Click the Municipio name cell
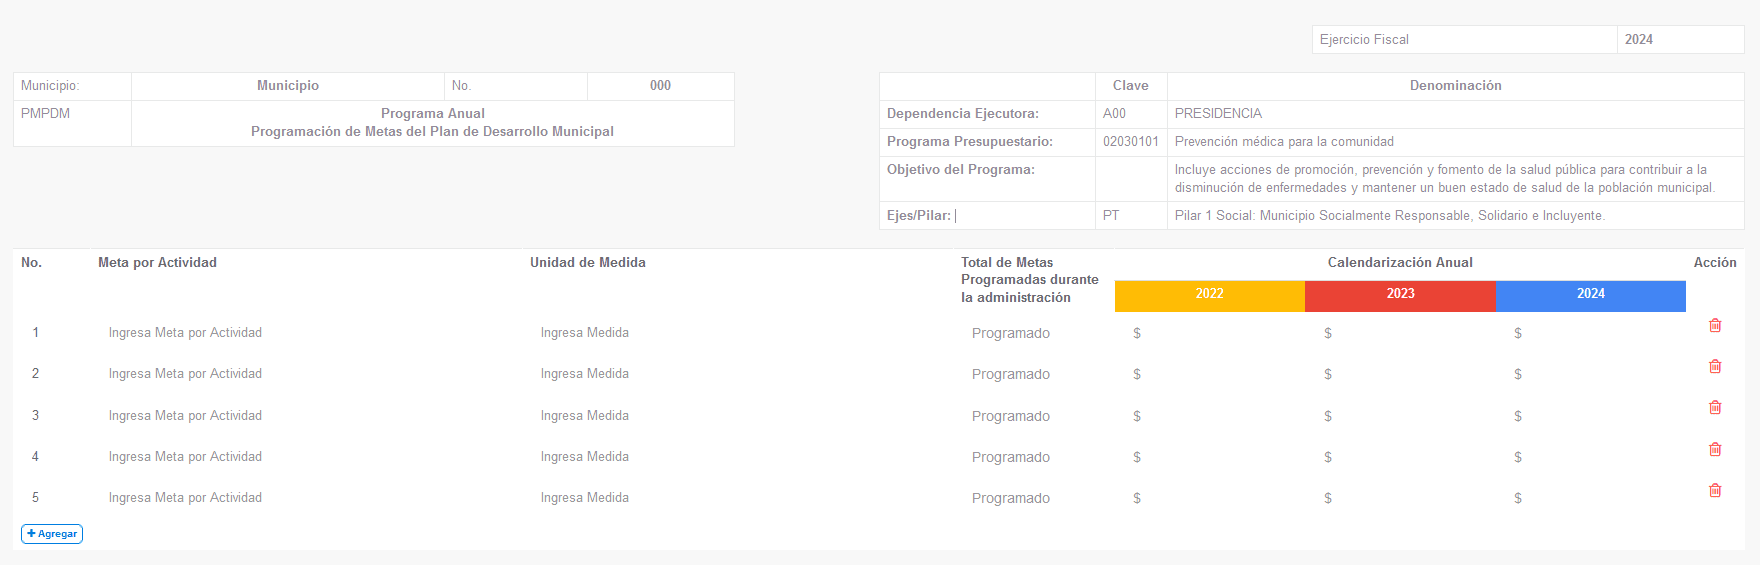Viewport: 1760px width, 565px height. (288, 86)
